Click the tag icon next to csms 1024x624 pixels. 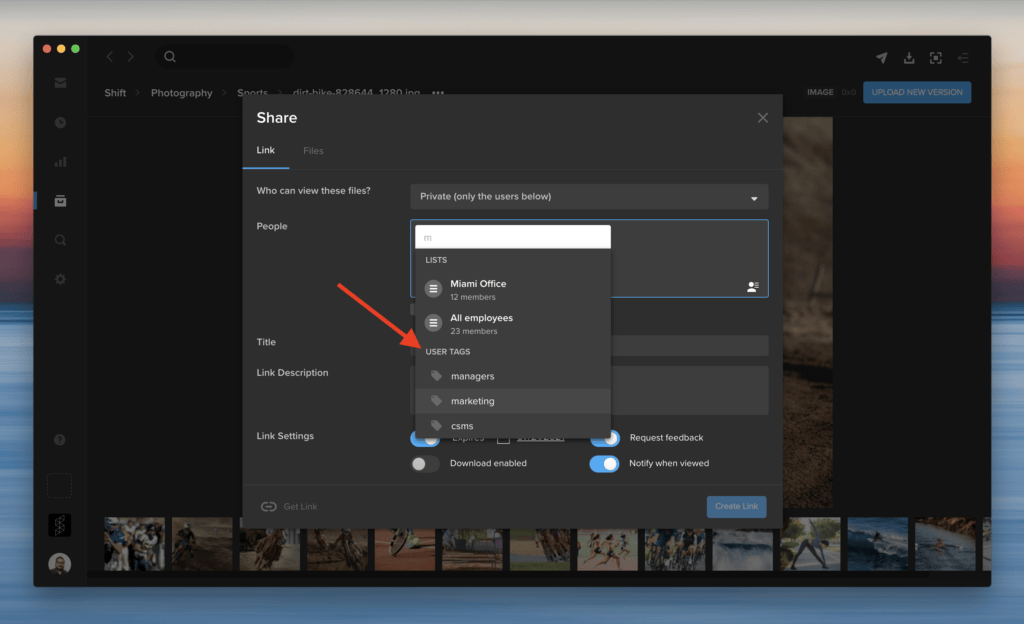[436, 426]
